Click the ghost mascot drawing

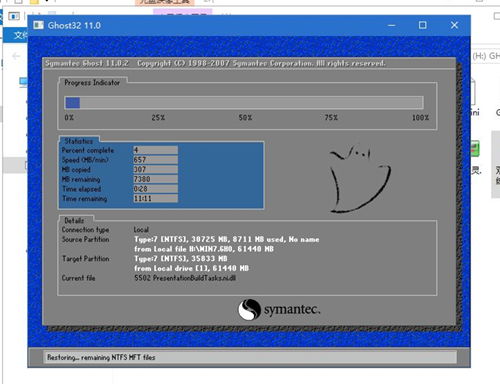click(x=359, y=179)
